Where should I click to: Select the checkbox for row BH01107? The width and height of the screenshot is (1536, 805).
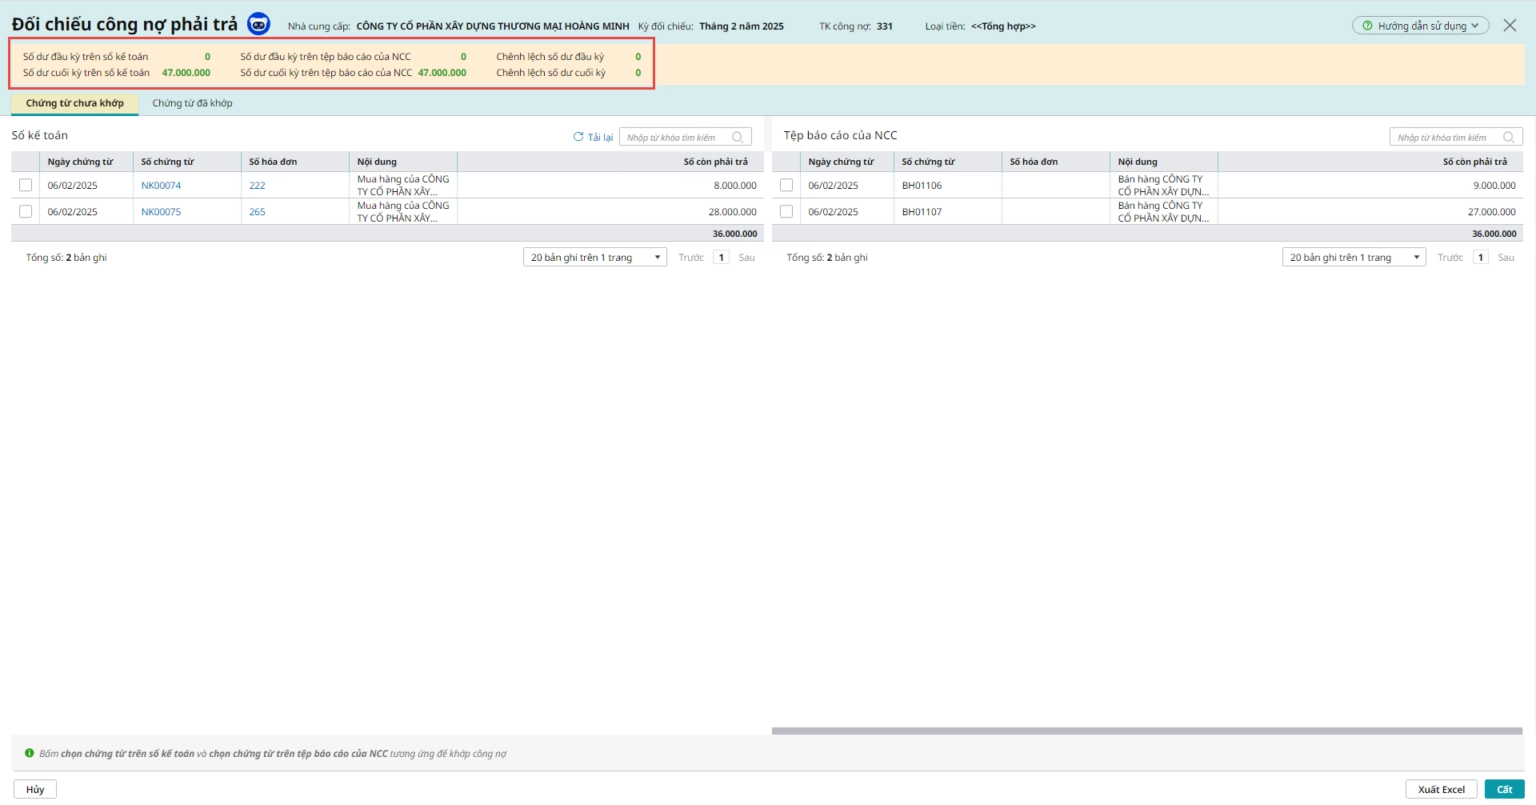(786, 211)
